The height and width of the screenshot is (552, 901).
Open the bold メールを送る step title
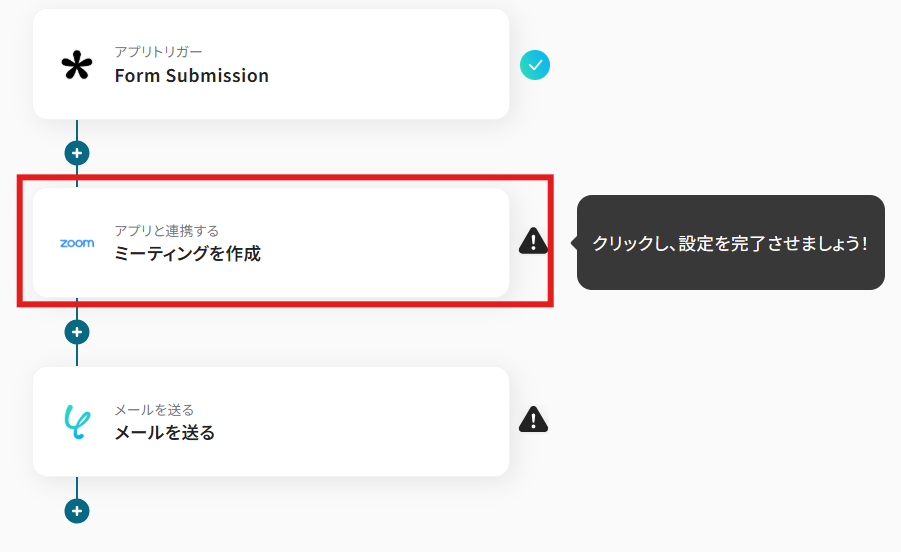coord(164,433)
